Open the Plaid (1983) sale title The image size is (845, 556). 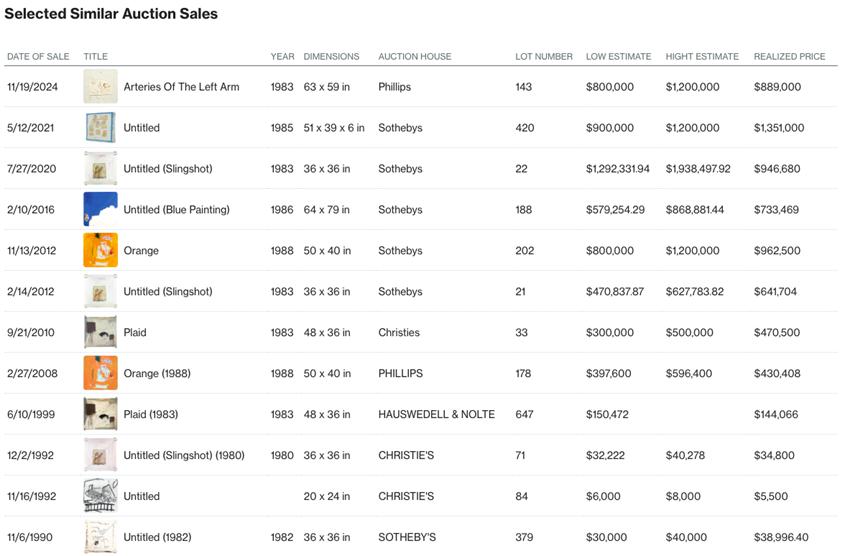[151, 414]
